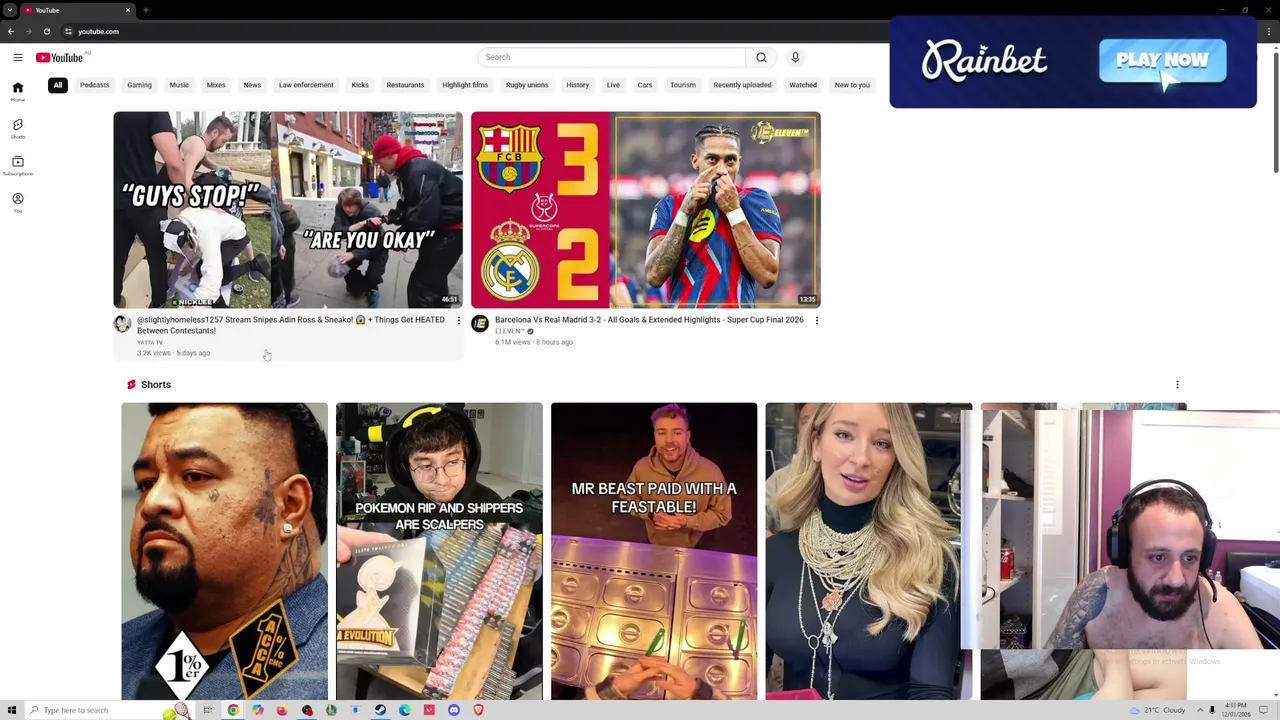Open the Windows Start menu
The width and height of the screenshot is (1280, 720).
coord(12,710)
